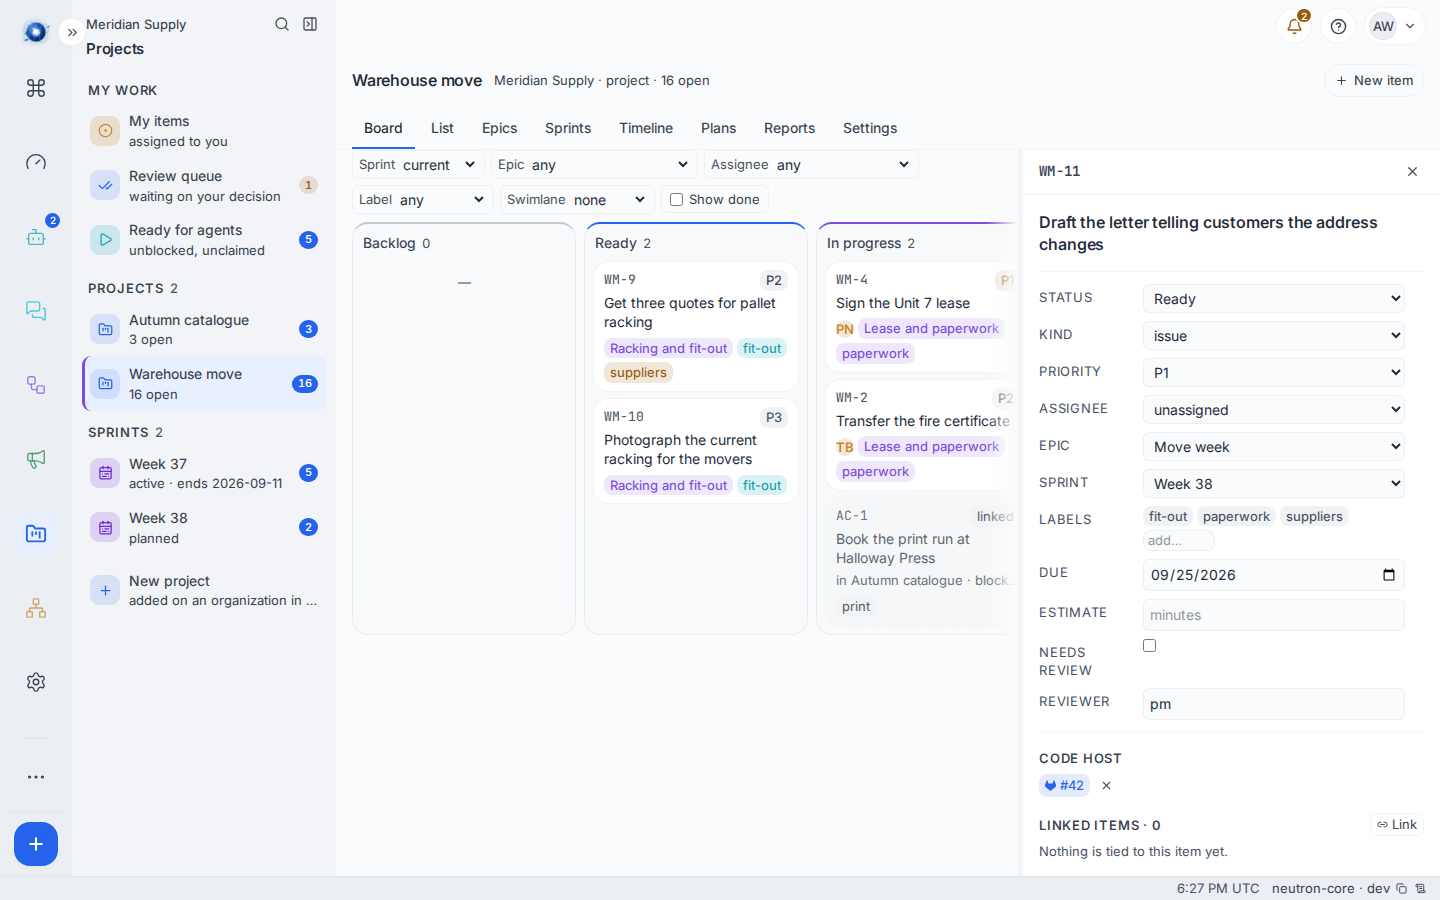Open the Reports tab
Image resolution: width=1440 pixels, height=900 pixels.
[789, 128]
